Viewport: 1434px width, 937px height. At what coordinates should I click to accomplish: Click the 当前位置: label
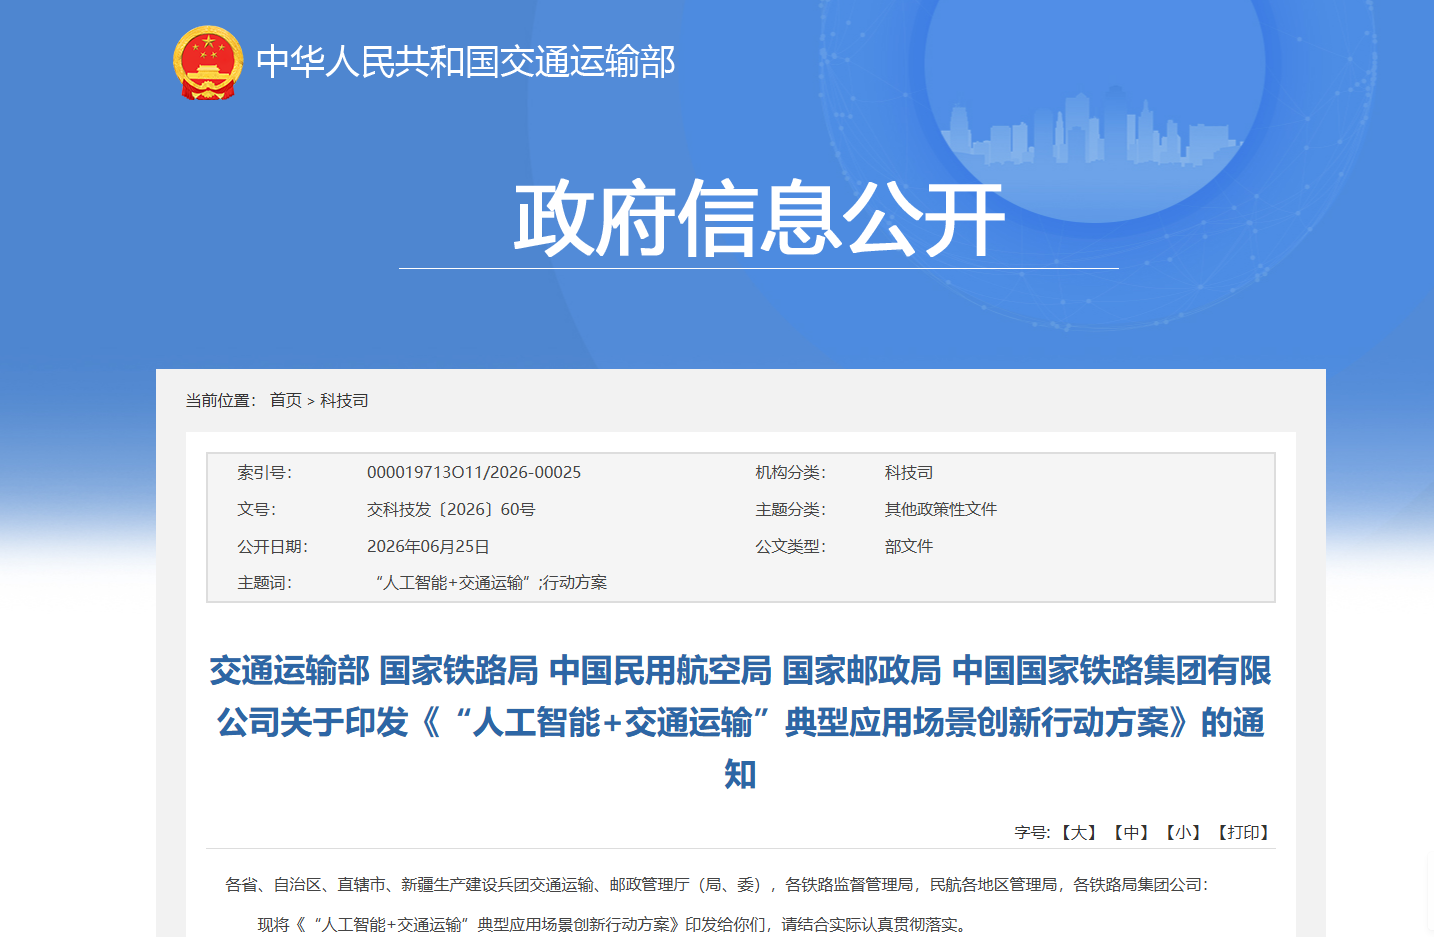[220, 400]
